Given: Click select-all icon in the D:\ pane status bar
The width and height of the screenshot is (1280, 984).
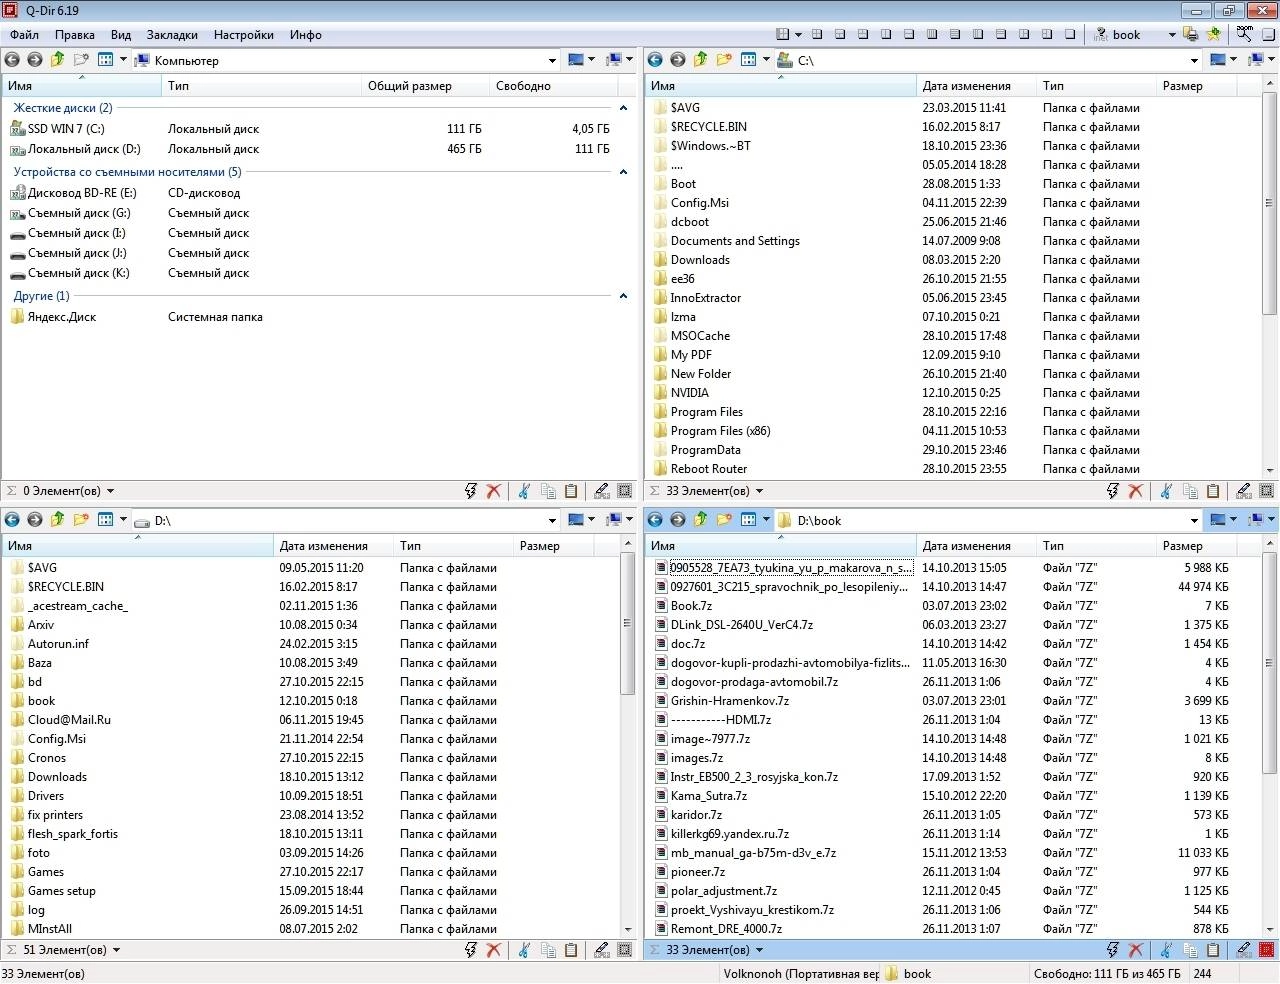Looking at the screenshot, I should pyautogui.click(x=625, y=950).
